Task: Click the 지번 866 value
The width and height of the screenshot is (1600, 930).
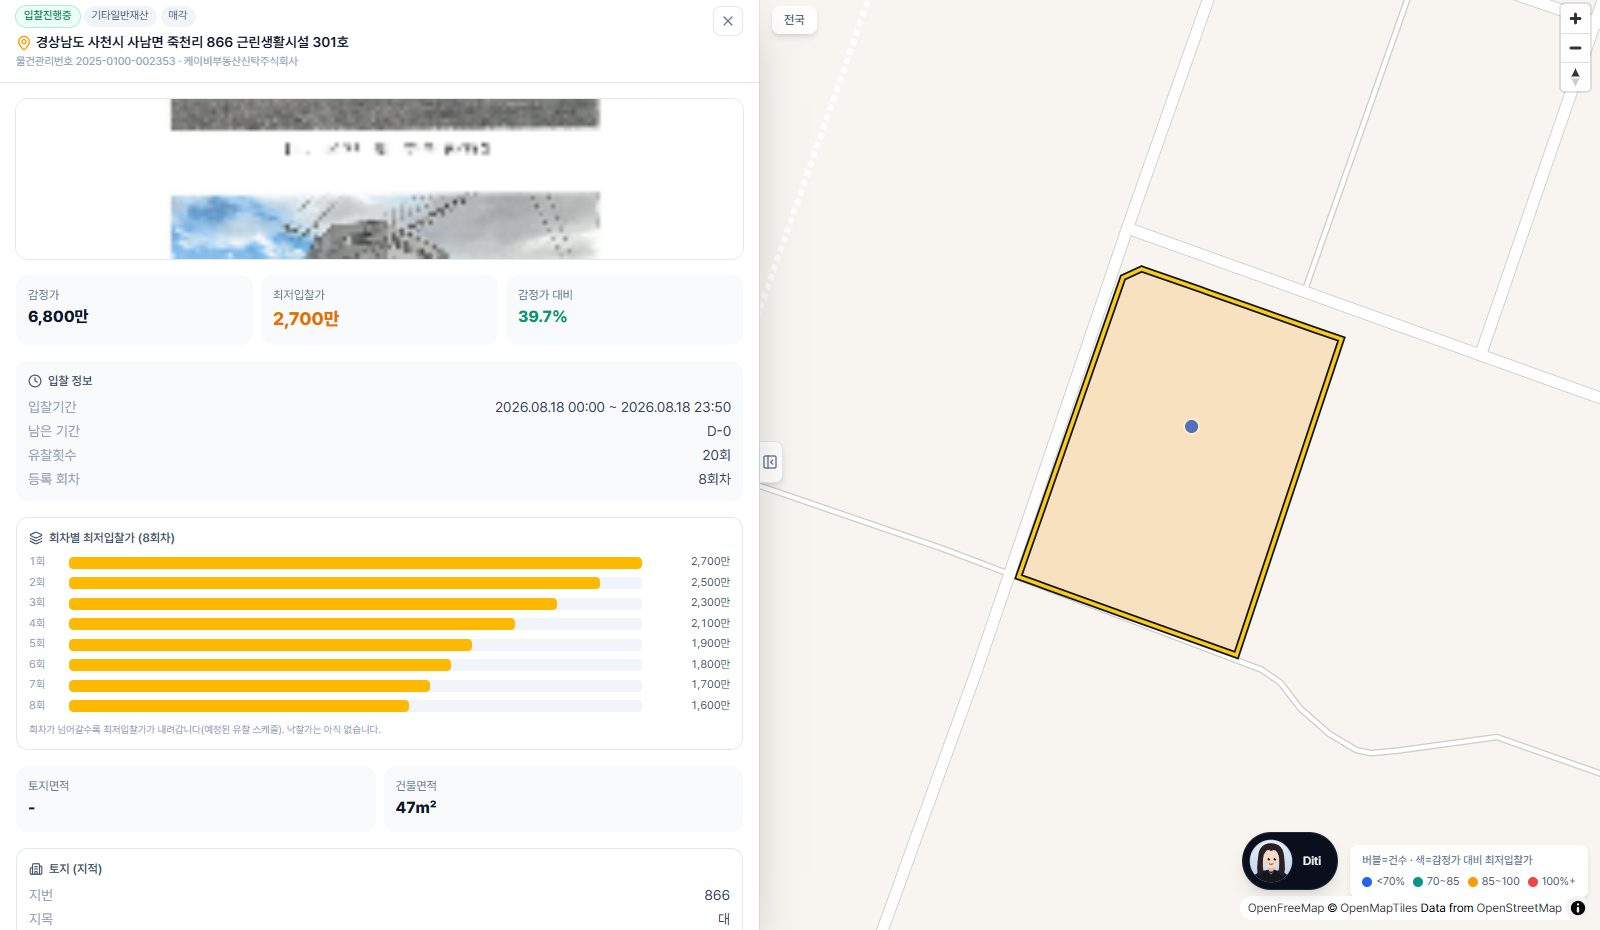Action: pos(717,895)
